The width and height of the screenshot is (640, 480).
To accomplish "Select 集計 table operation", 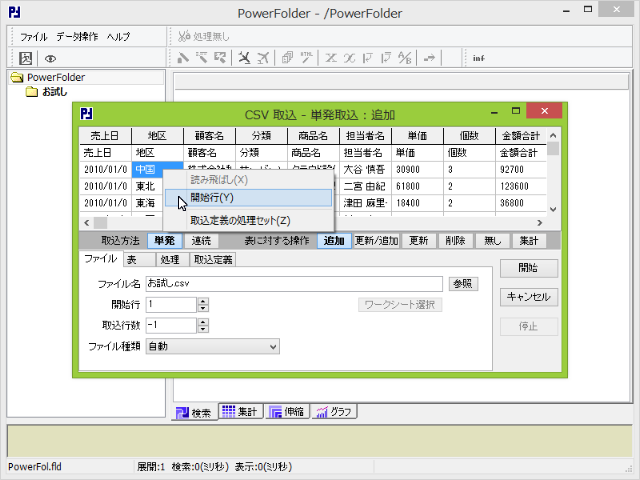I will (x=529, y=241).
